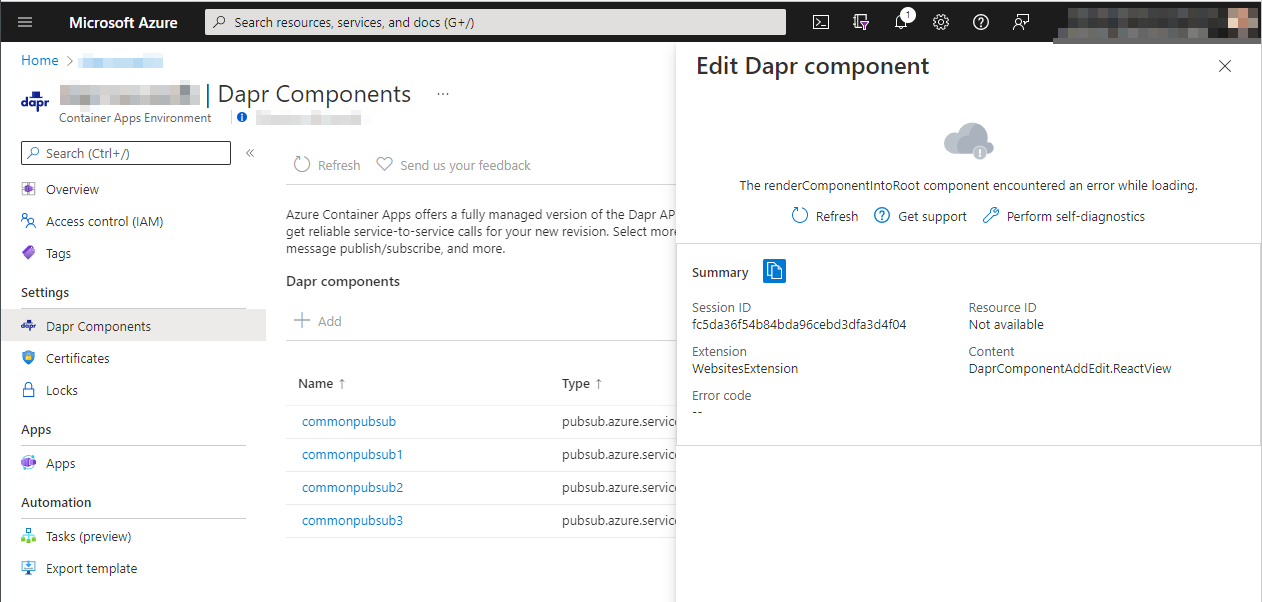
Task: Sort the component table by Type
Action: [x=578, y=383]
